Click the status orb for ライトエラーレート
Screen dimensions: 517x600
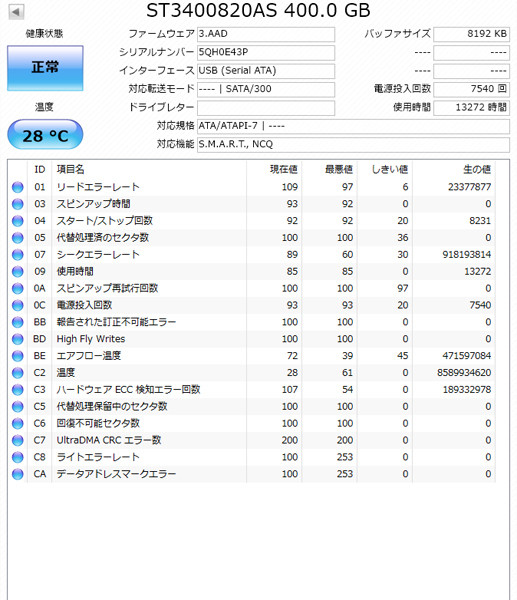pyautogui.click(x=18, y=457)
